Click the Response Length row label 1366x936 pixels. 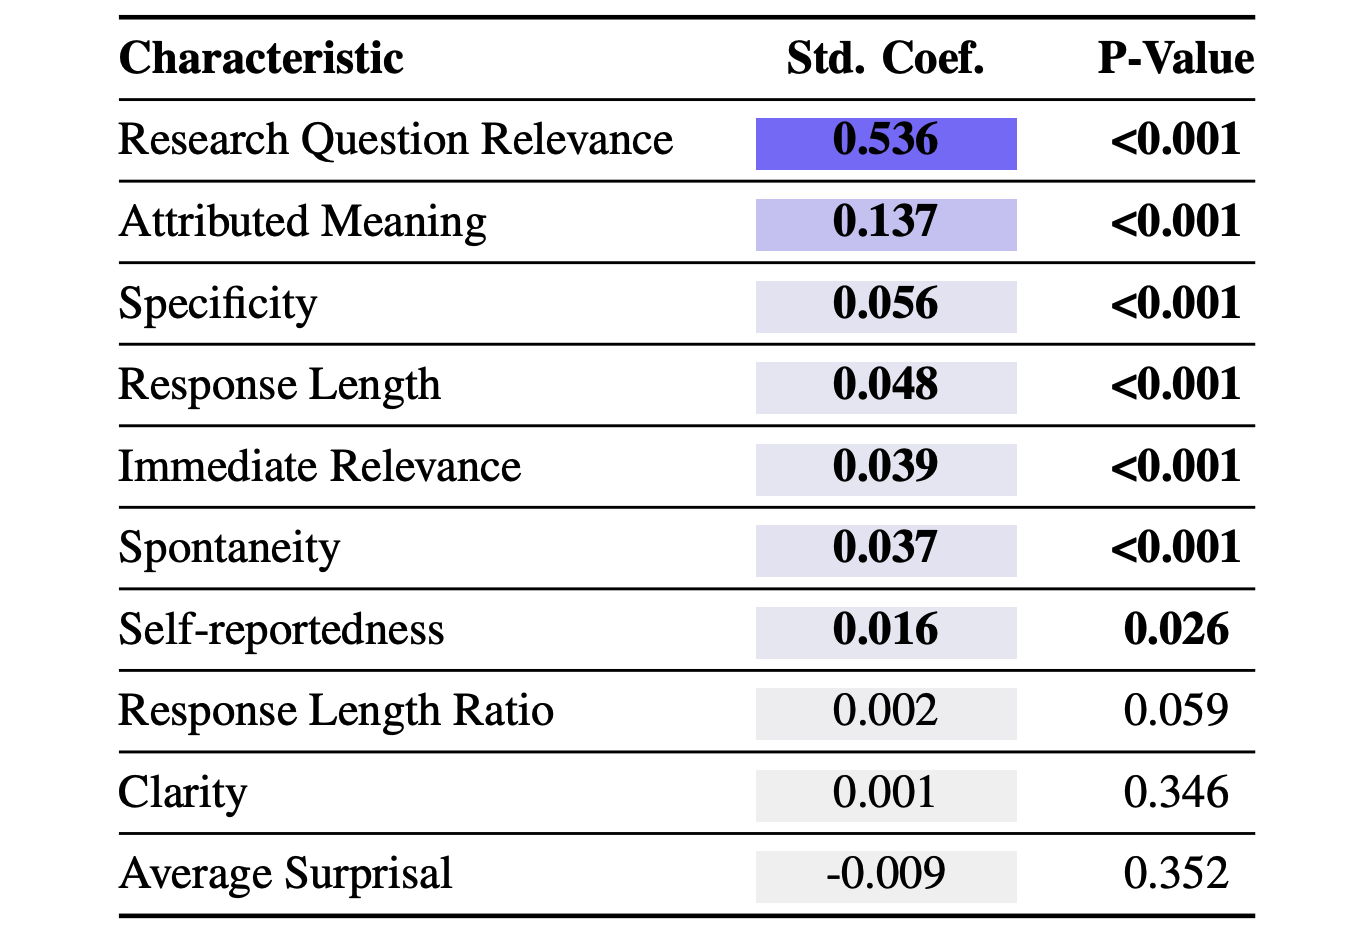pyautogui.click(x=279, y=385)
